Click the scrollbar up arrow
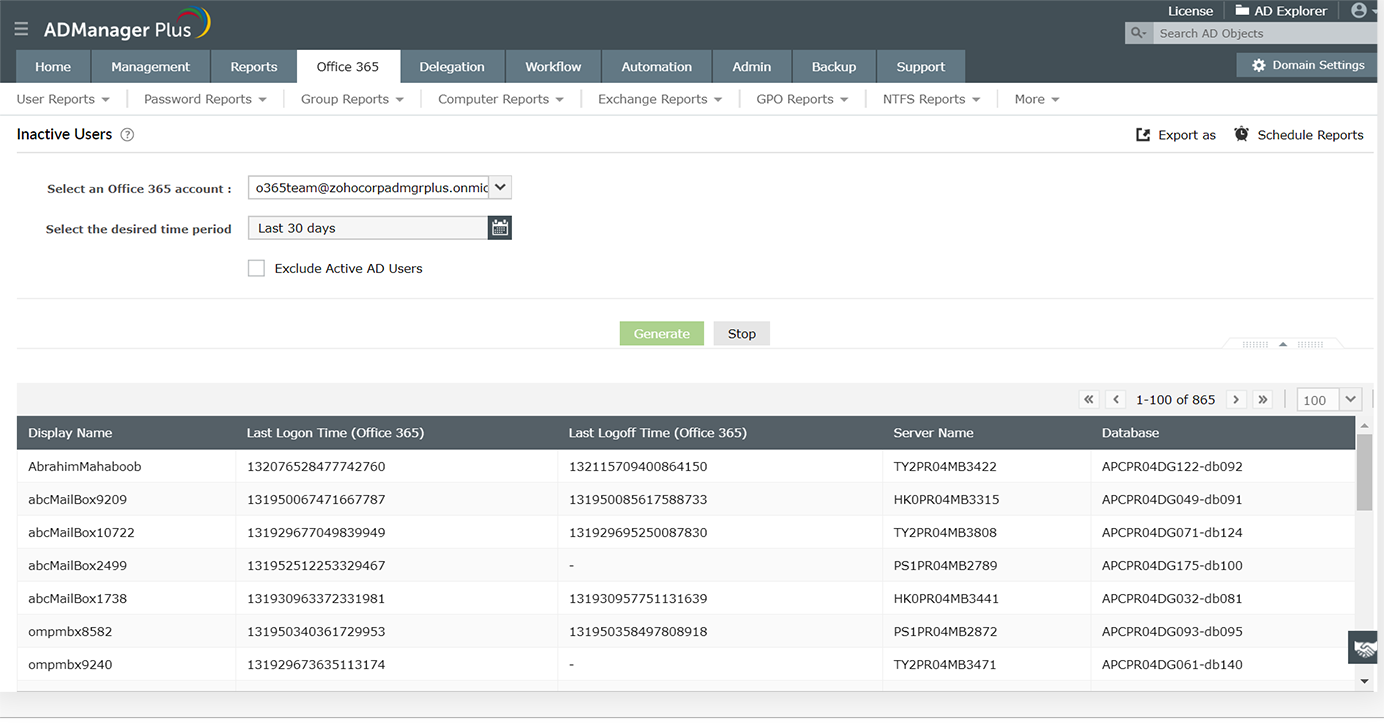The image size is (1384, 723). [x=1365, y=426]
